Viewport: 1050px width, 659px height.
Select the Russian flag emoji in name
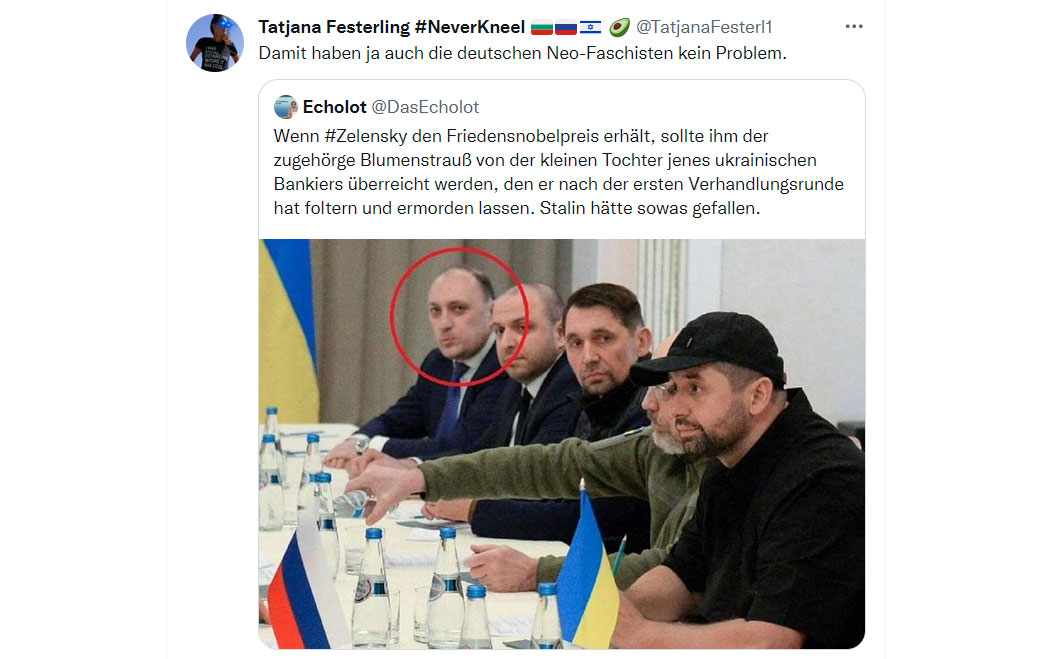566,27
